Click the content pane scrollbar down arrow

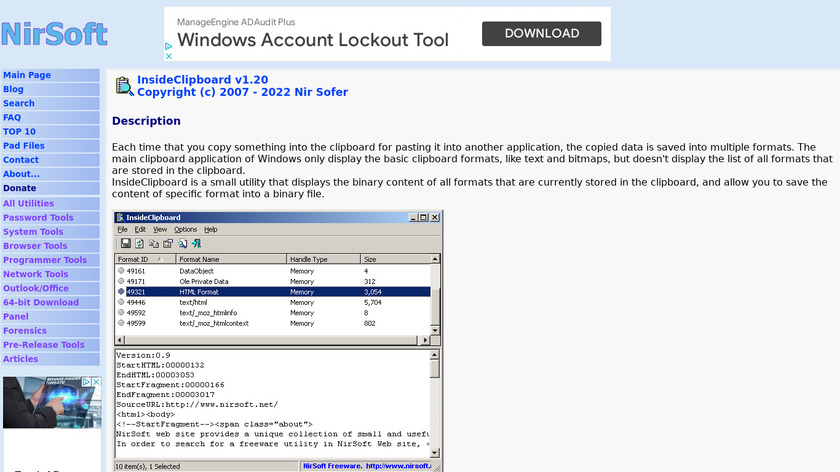click(x=435, y=453)
